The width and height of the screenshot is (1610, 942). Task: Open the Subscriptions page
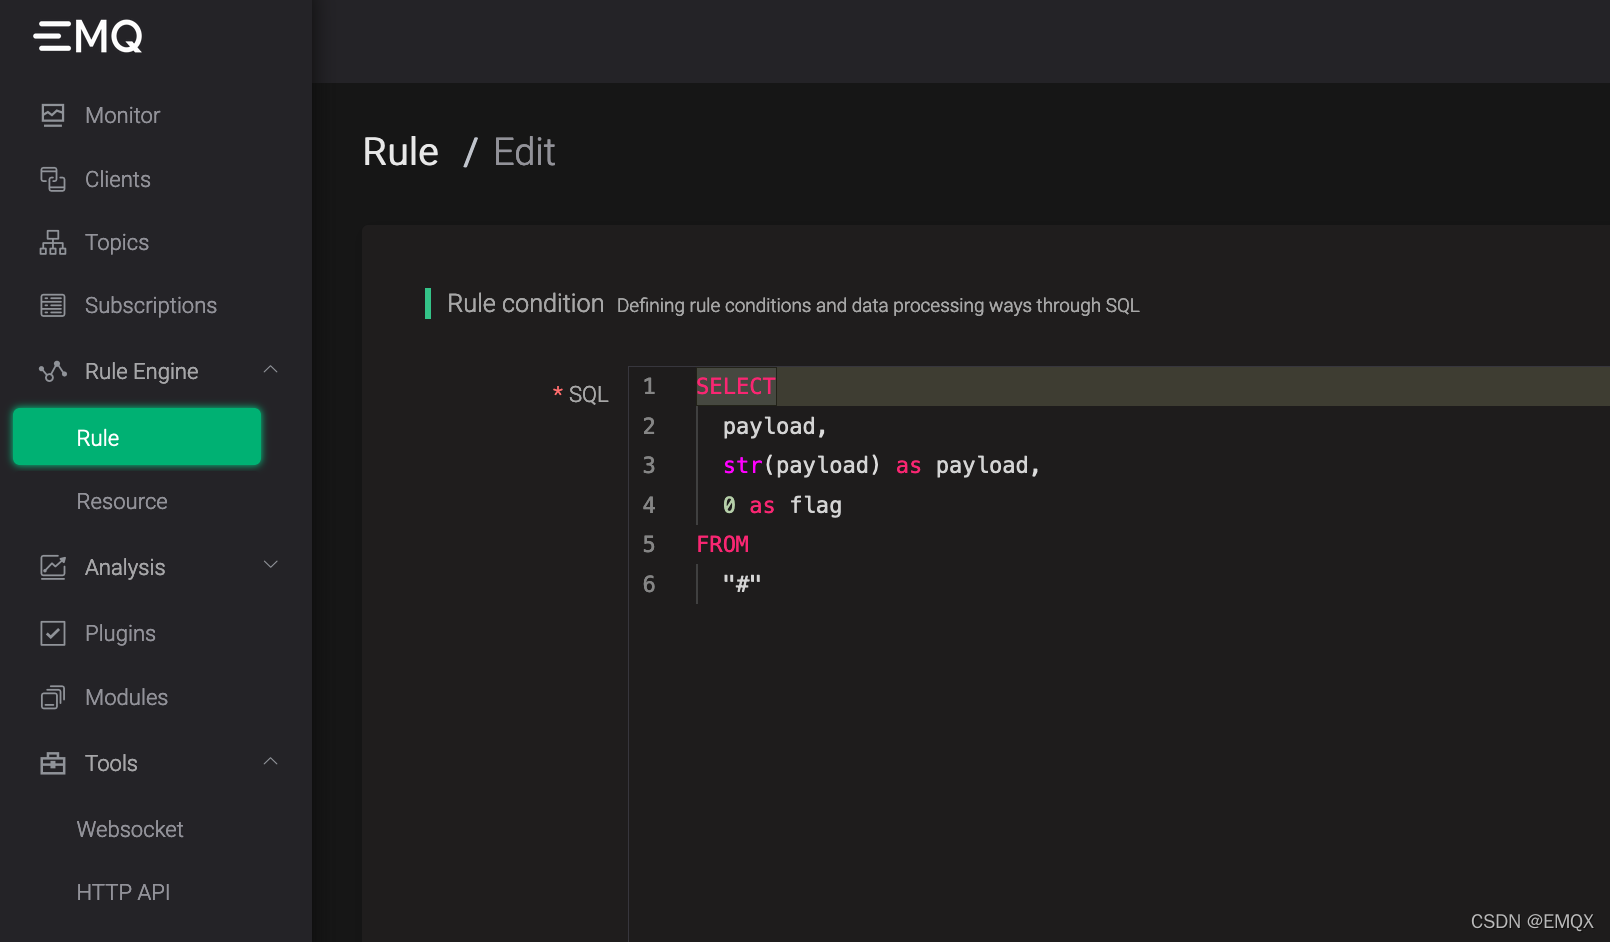(151, 305)
